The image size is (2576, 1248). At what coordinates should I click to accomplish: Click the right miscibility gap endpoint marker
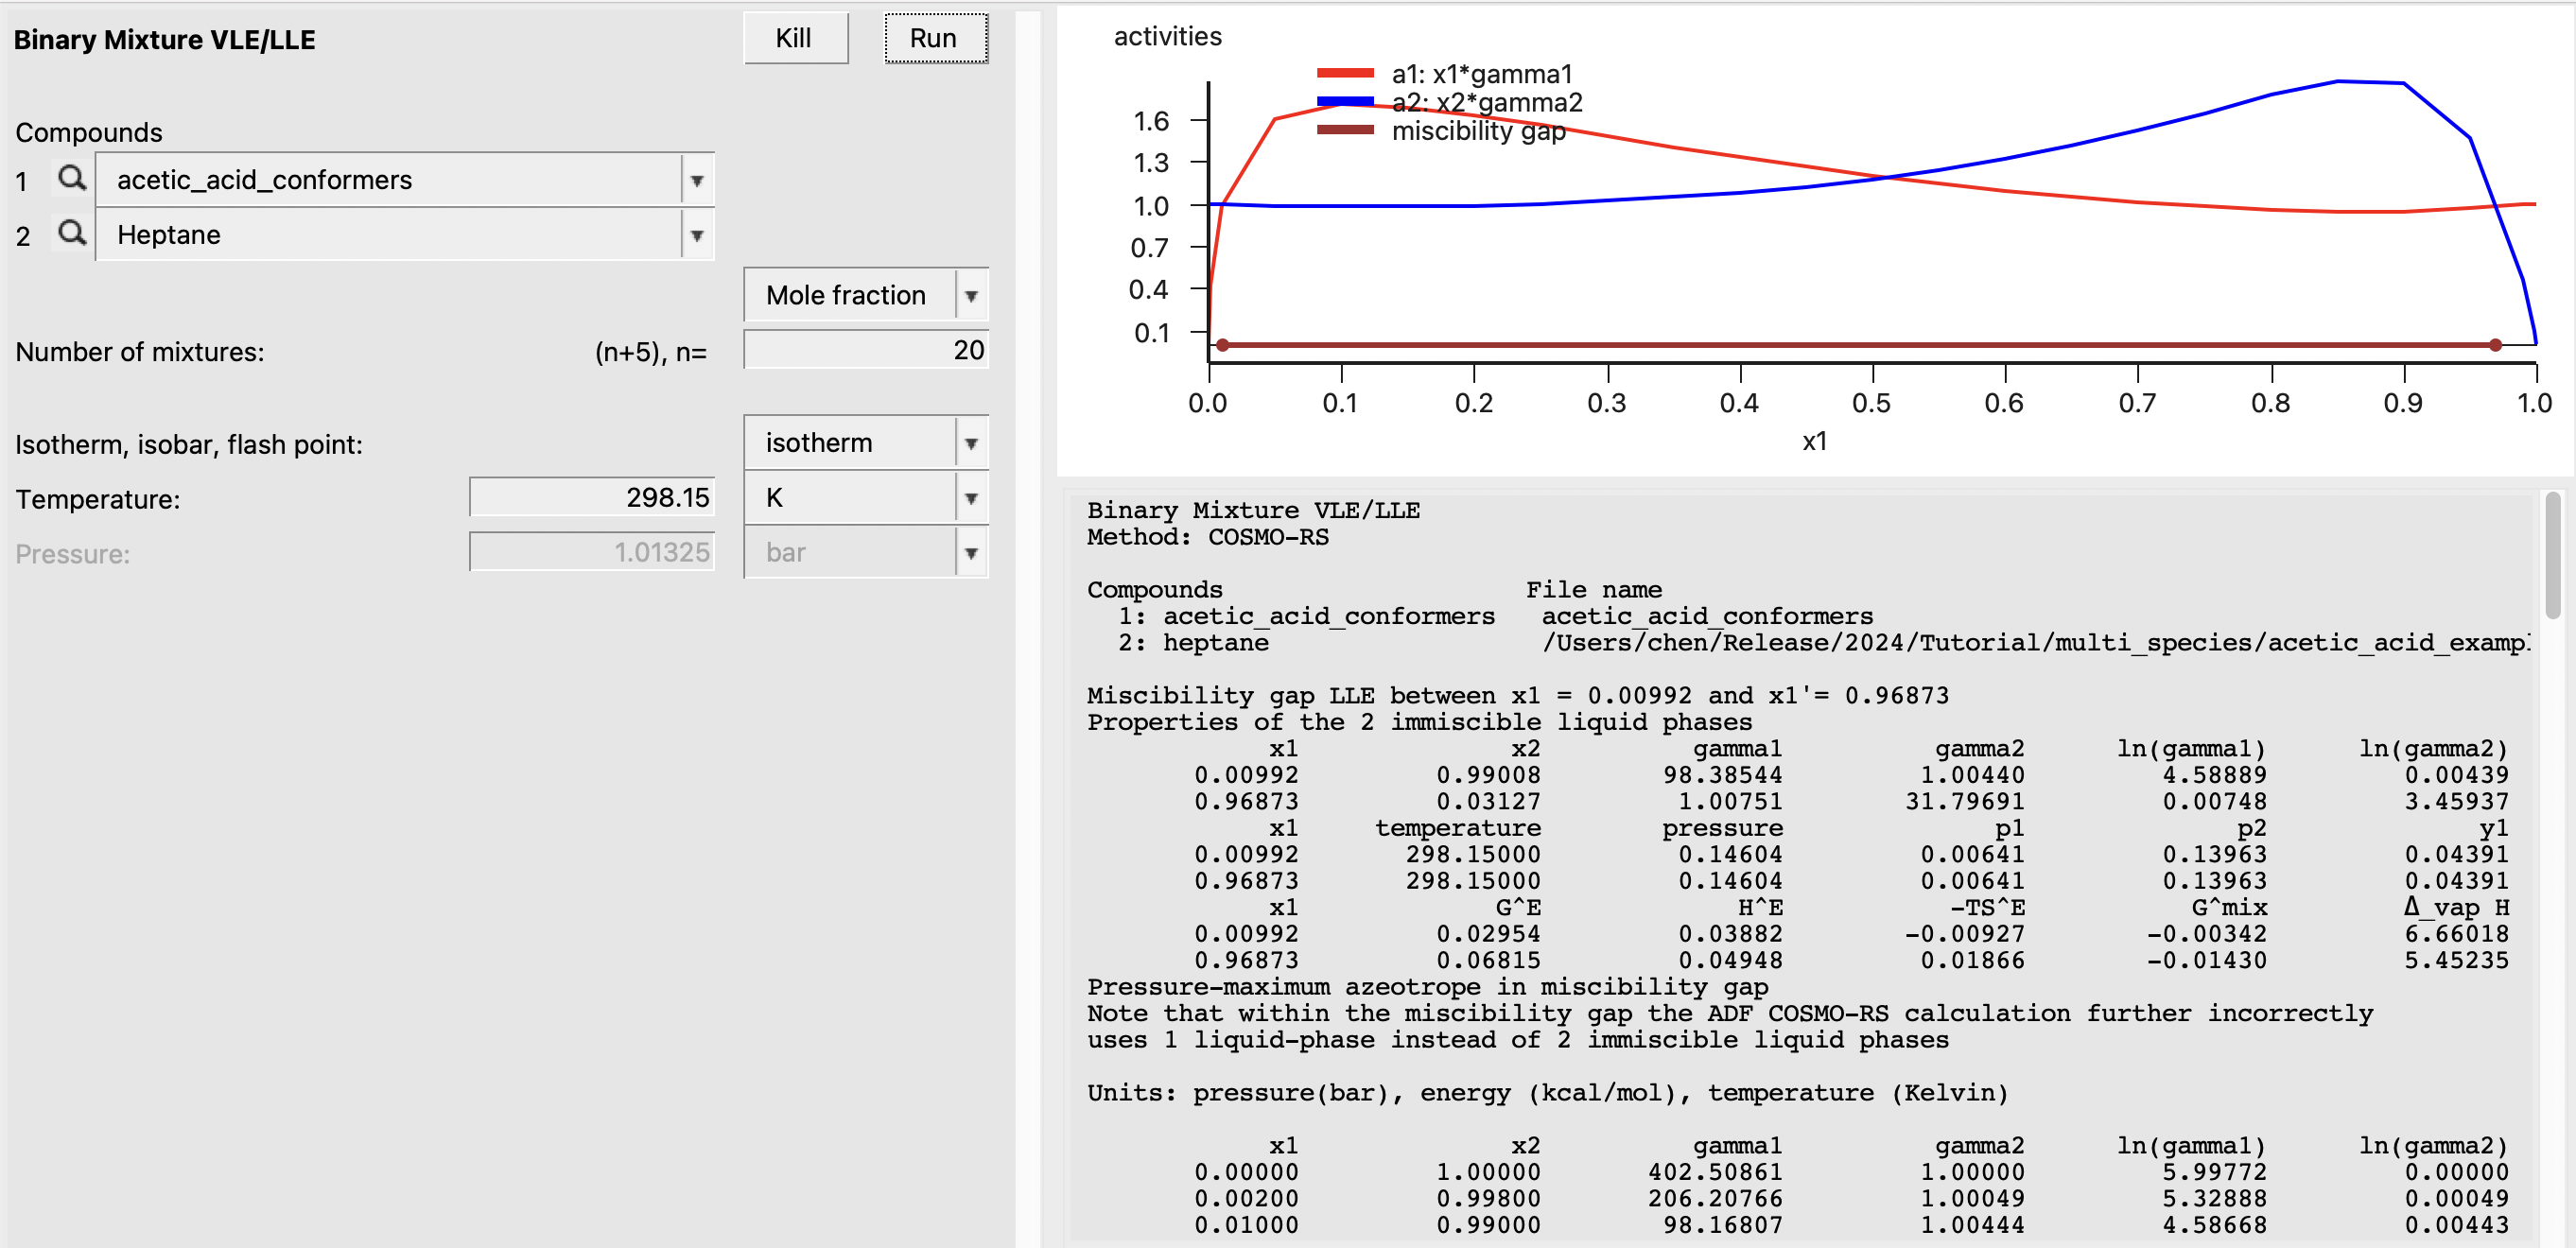point(2495,345)
